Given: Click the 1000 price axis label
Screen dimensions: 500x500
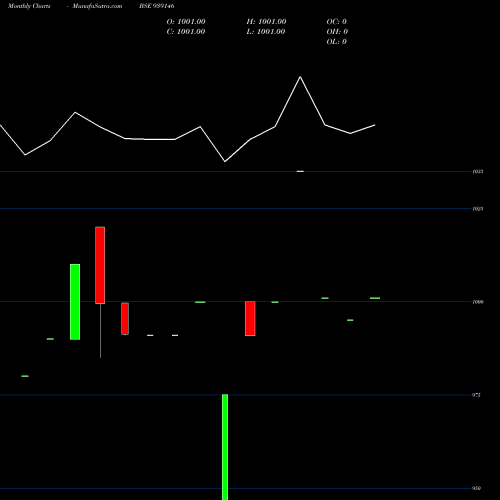Looking at the screenshot, I should (478, 302).
